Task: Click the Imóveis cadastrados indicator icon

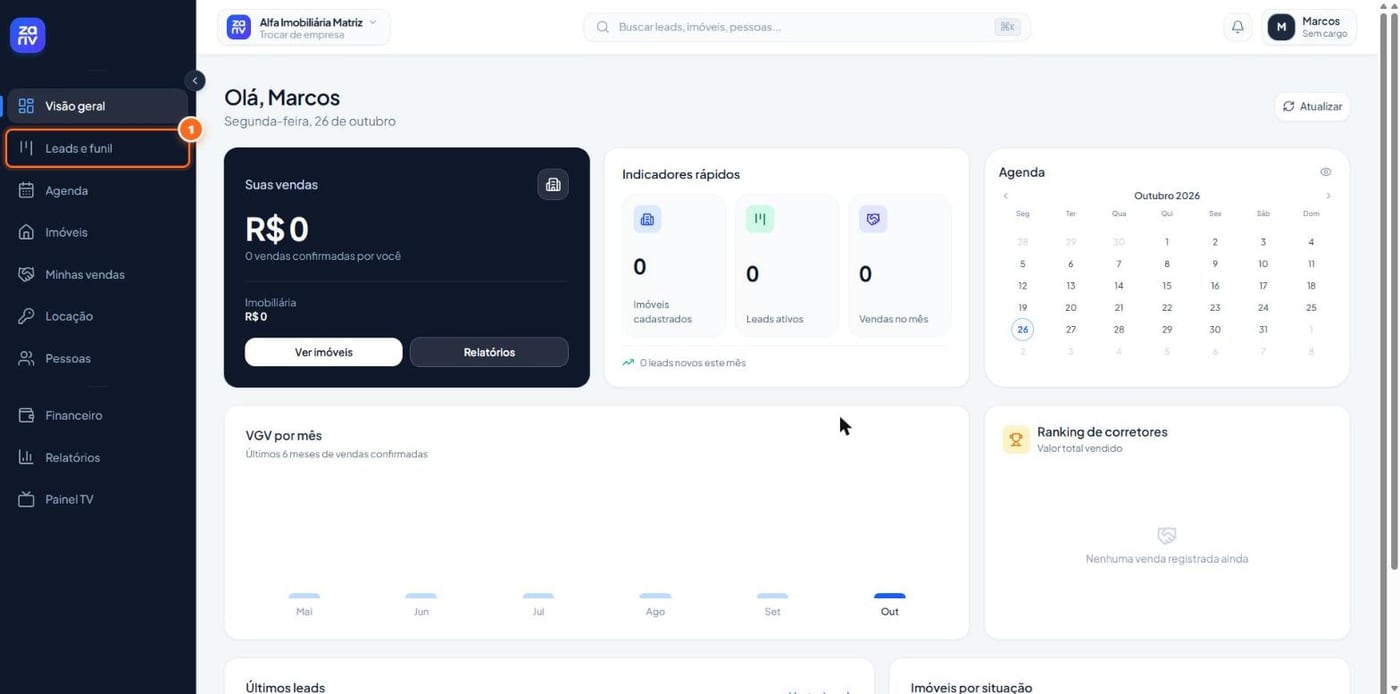Action: (x=647, y=219)
